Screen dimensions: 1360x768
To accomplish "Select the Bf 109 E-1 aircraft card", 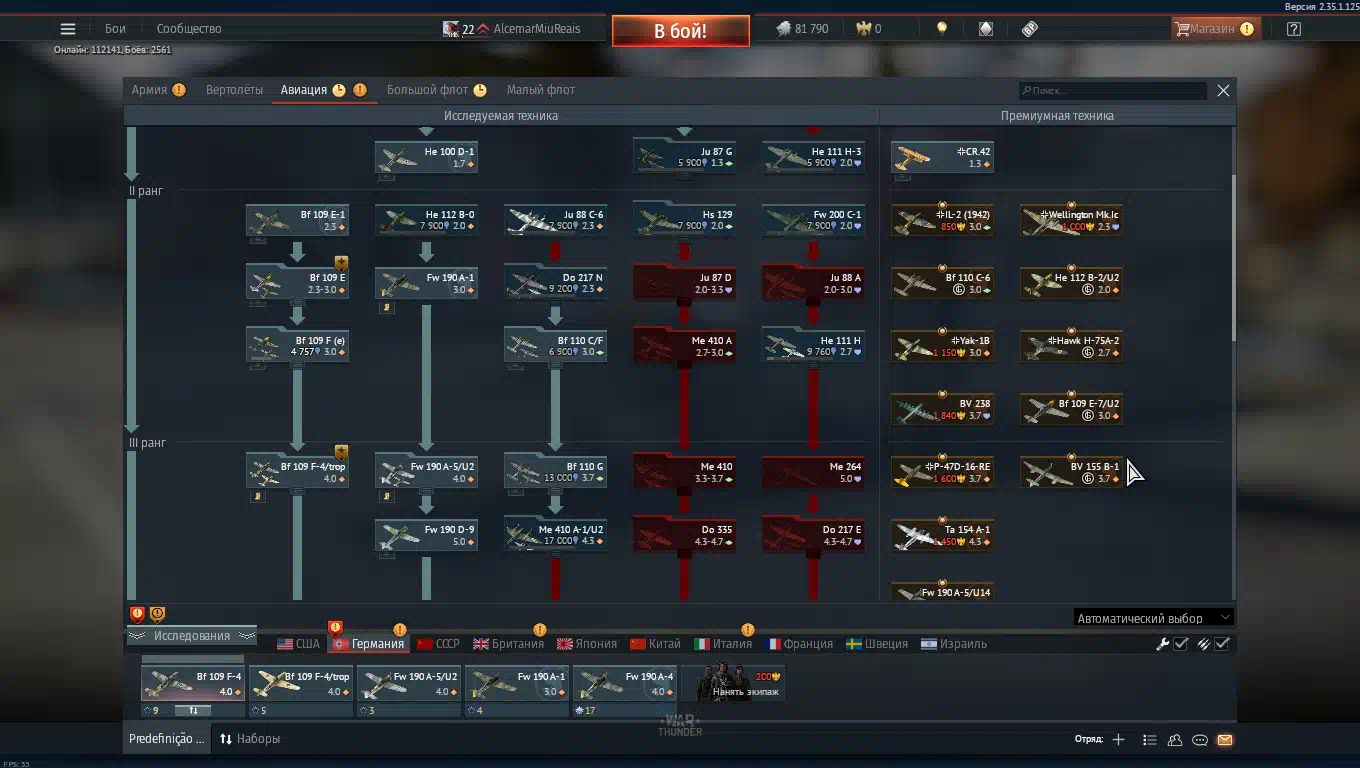I will tap(297, 220).
